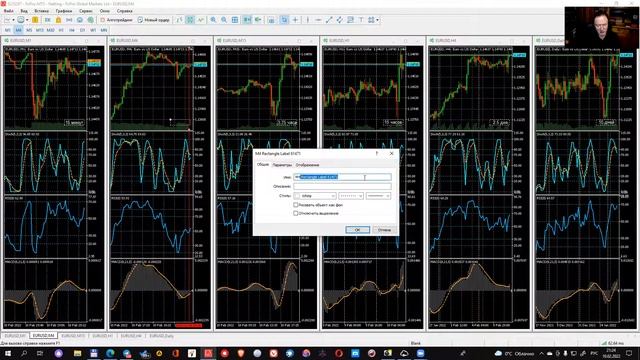Viewport: 640px width, 360px height.
Task: Select the equidistant channel tool
Action: (x=340, y=20)
